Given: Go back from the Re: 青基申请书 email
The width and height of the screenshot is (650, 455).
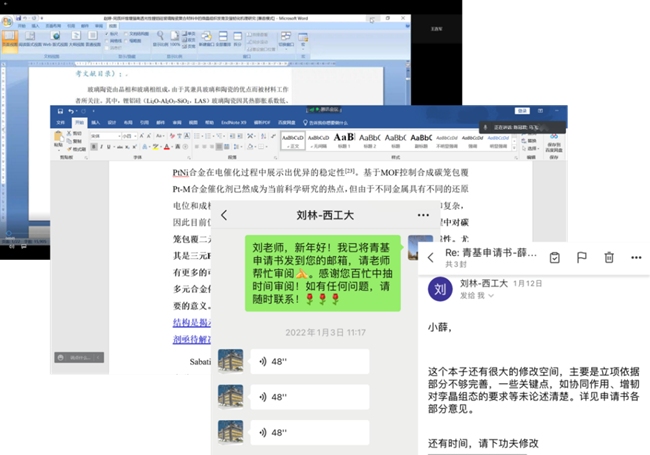Looking at the screenshot, I should [x=432, y=257].
